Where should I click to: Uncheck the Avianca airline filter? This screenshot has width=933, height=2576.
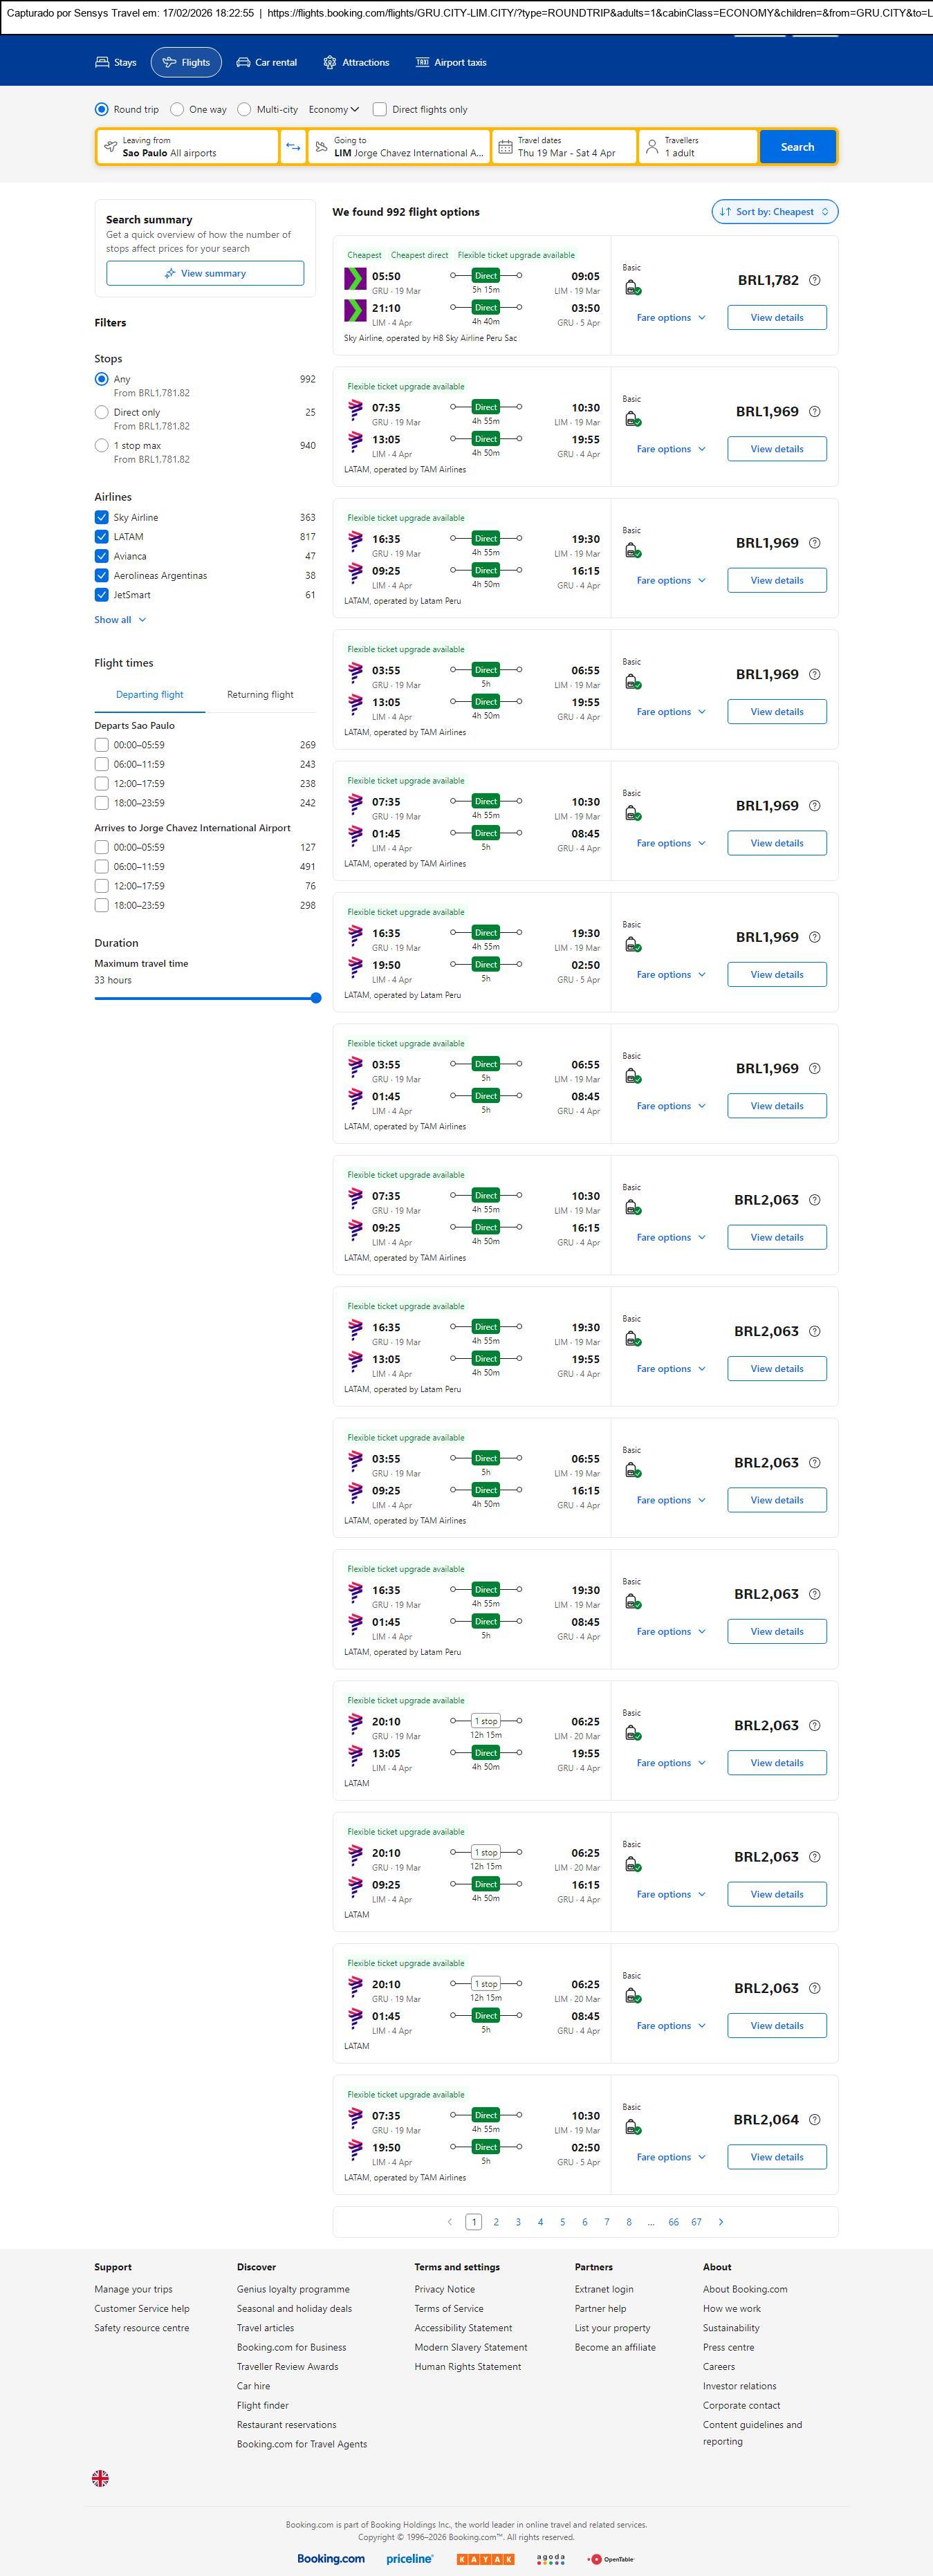point(101,556)
